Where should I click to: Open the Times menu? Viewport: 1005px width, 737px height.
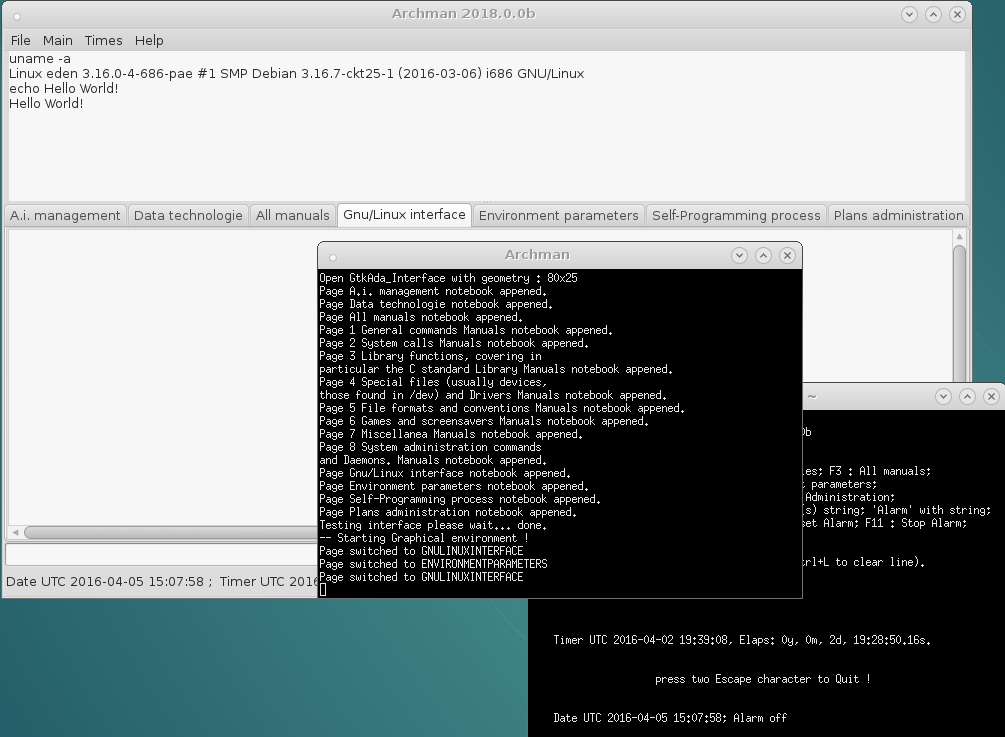(x=103, y=40)
